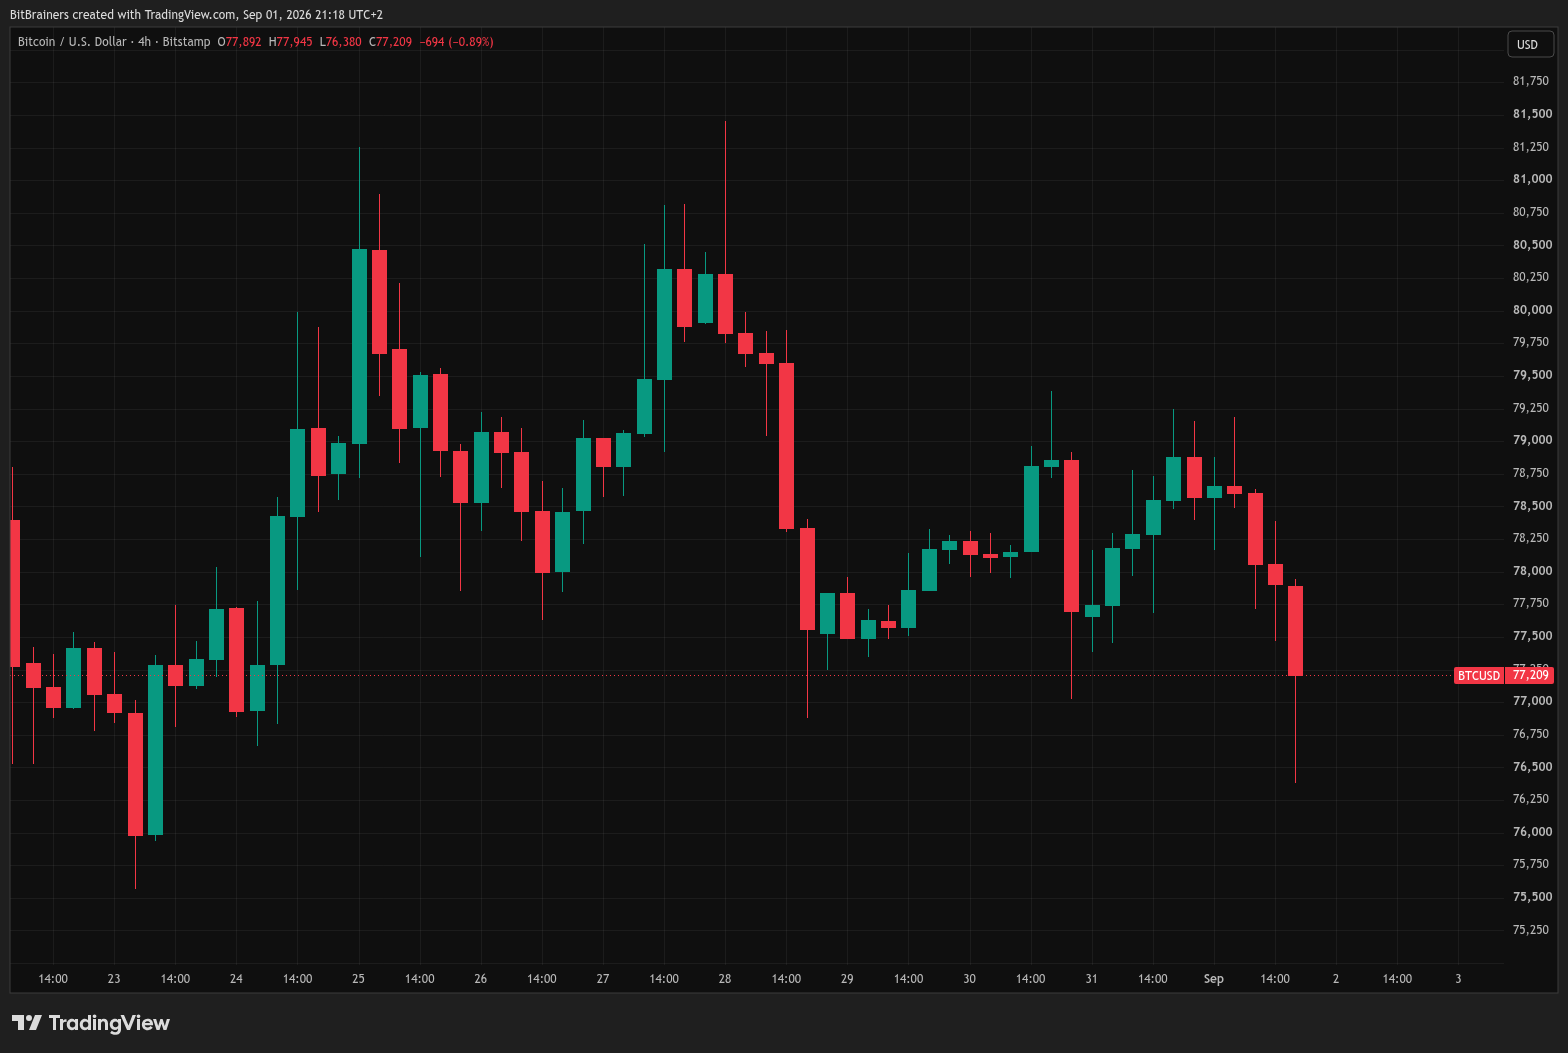Click the BitBrainers created with TradingView.com header
Viewport: 1568px width, 1053px height.
pyautogui.click(x=196, y=15)
